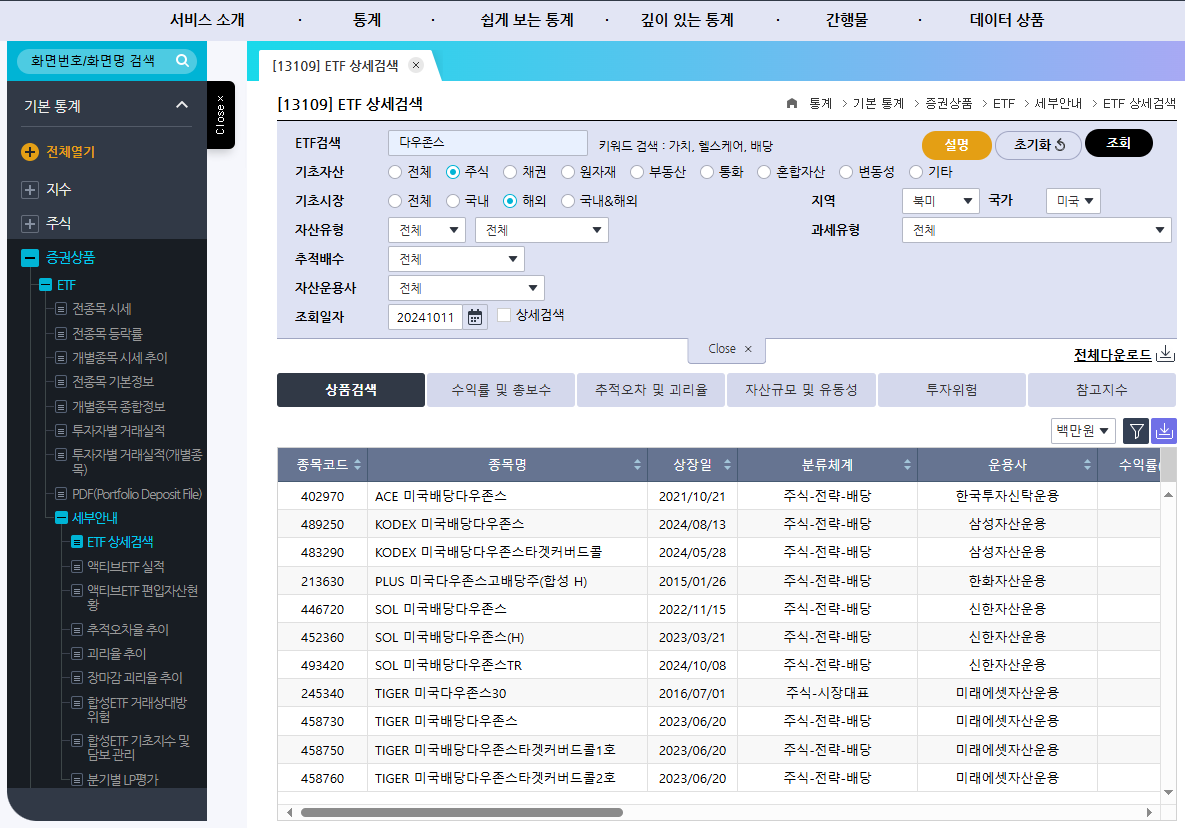The height and width of the screenshot is (828, 1185).
Task: Click the 조회일자 date field
Action: pyautogui.click(x=425, y=317)
